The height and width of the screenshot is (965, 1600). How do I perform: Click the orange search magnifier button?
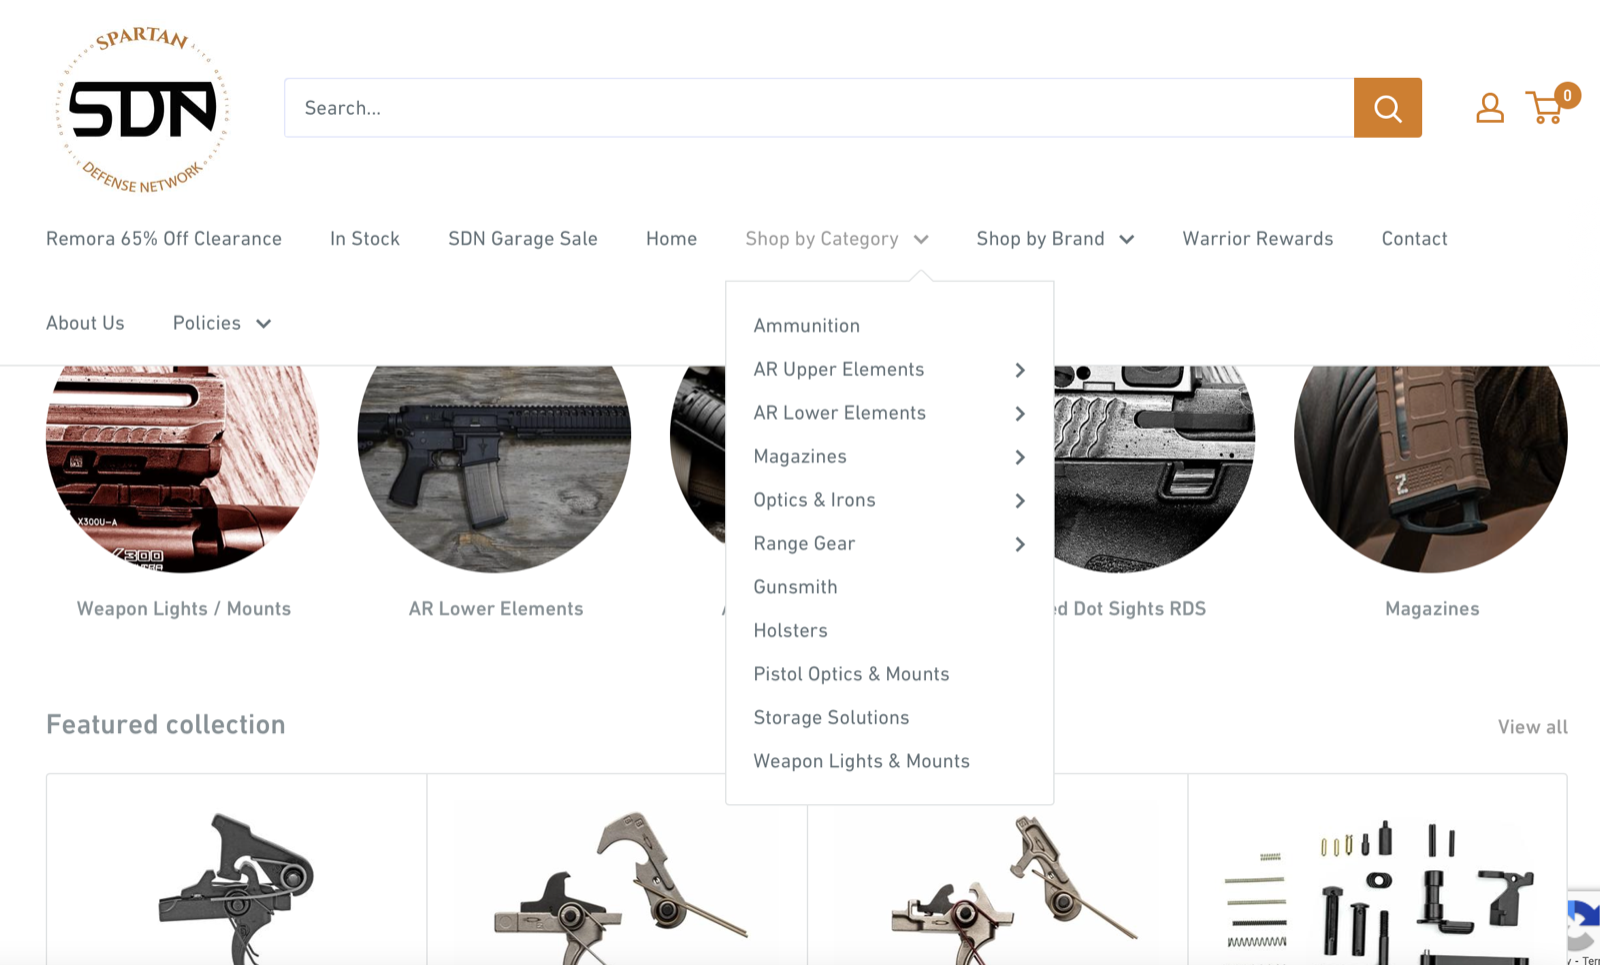click(x=1387, y=108)
